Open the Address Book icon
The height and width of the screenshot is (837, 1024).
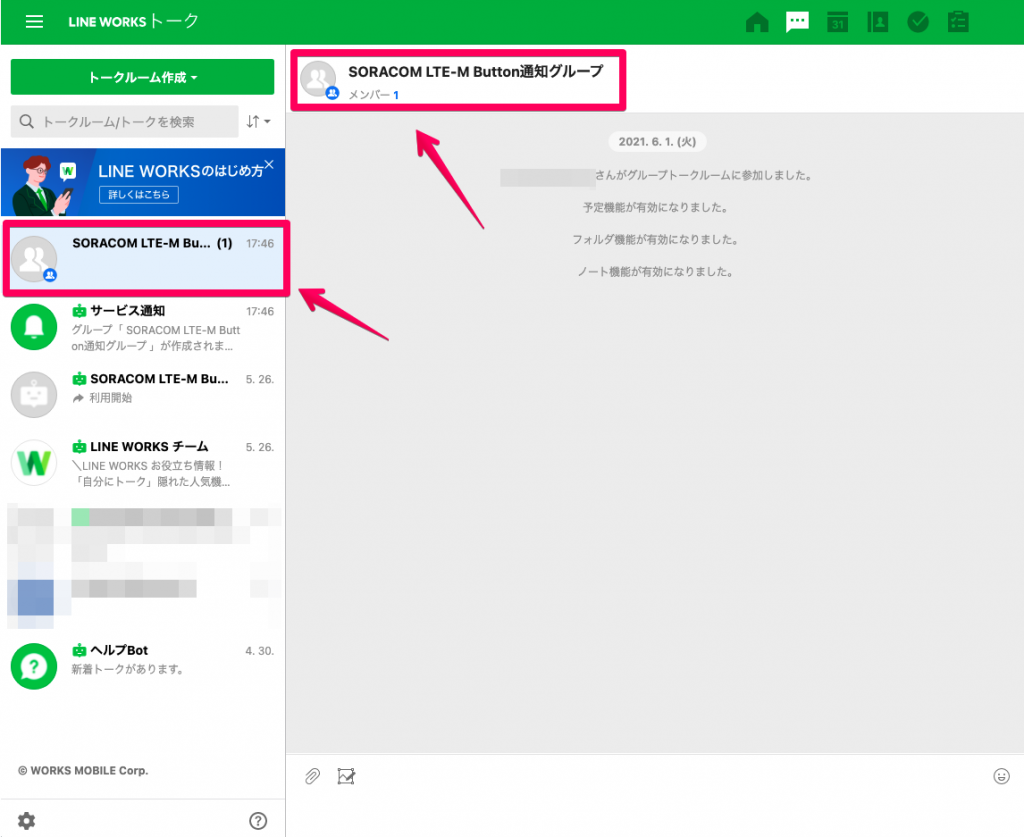click(878, 22)
